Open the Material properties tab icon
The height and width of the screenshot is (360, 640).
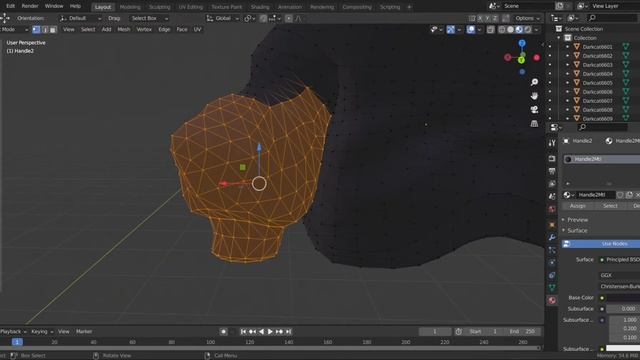[x=552, y=300]
